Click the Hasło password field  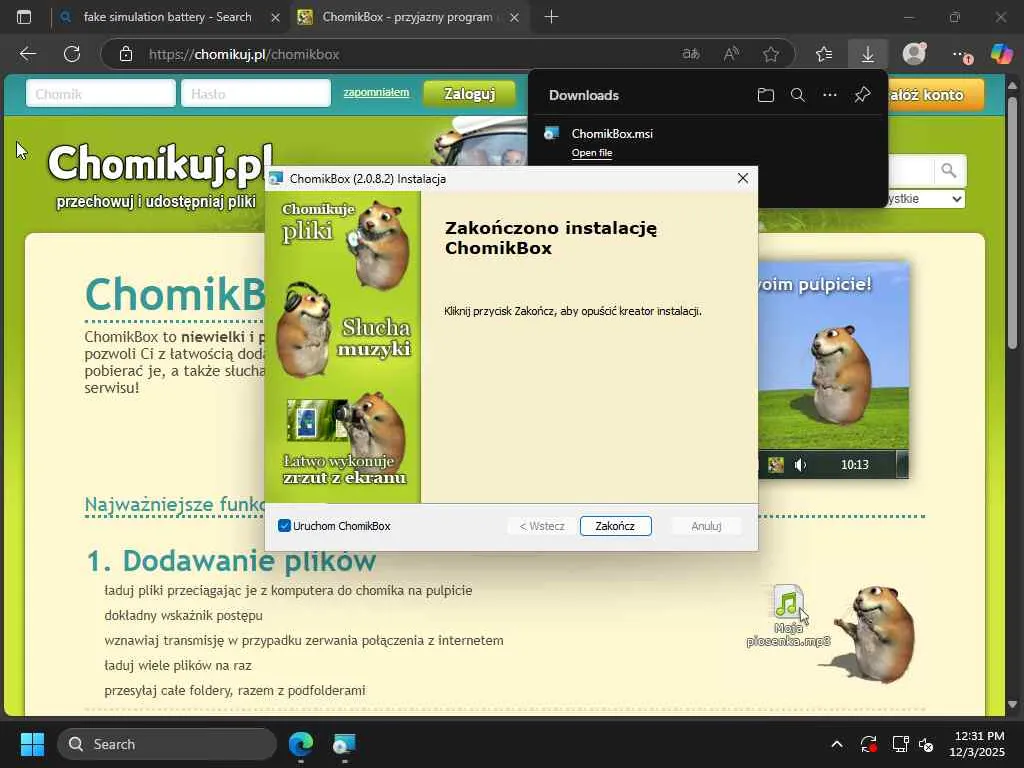pyautogui.click(x=256, y=93)
